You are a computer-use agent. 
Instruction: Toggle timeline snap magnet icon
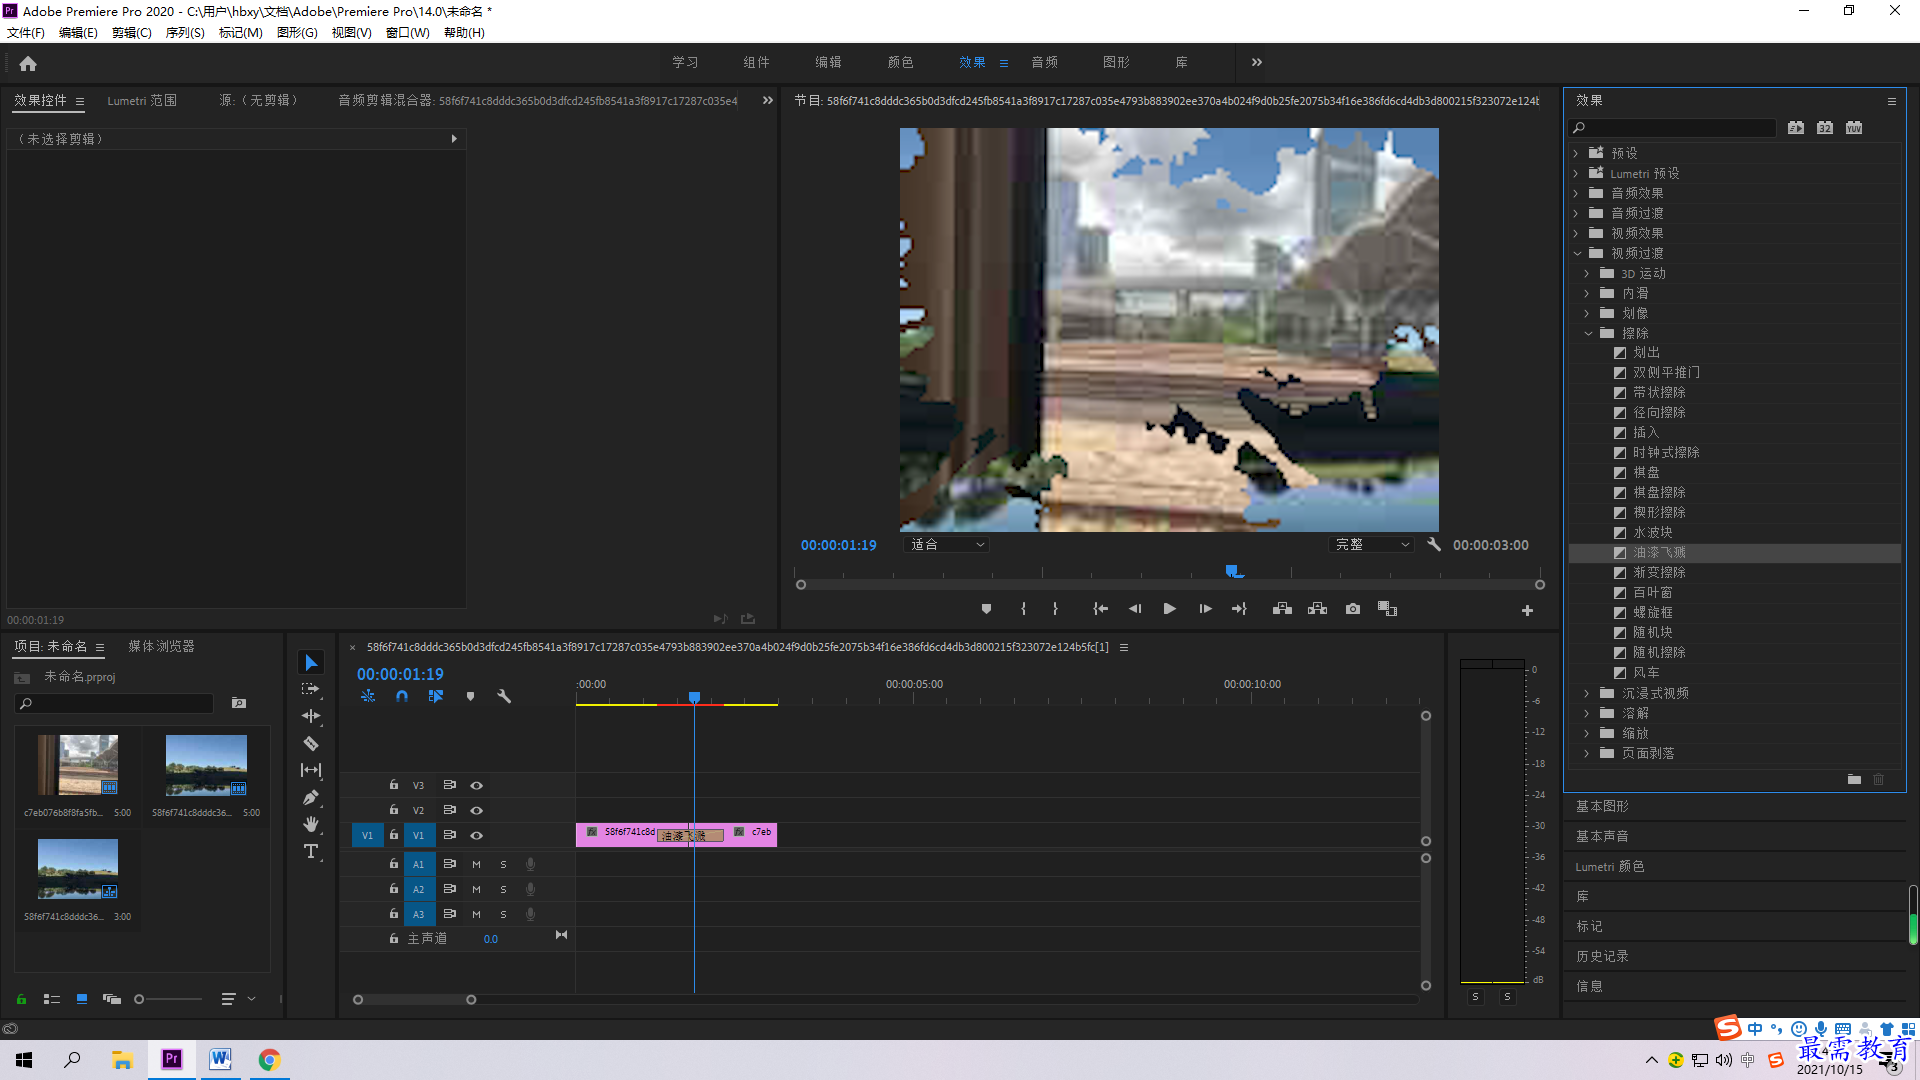click(402, 696)
